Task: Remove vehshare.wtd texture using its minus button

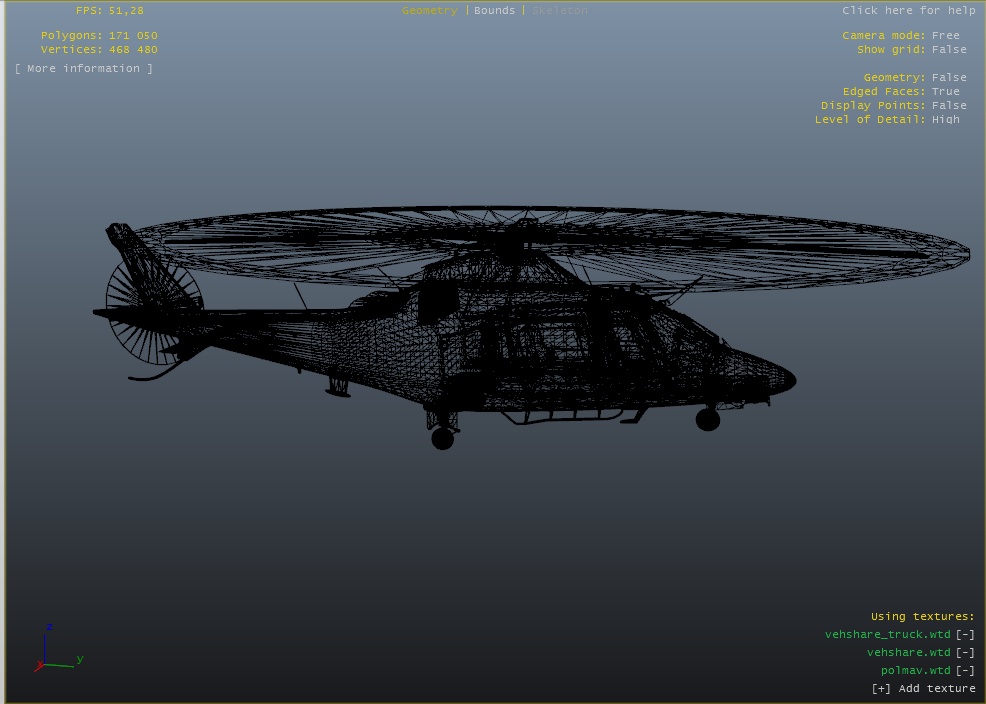Action: click(x=965, y=653)
